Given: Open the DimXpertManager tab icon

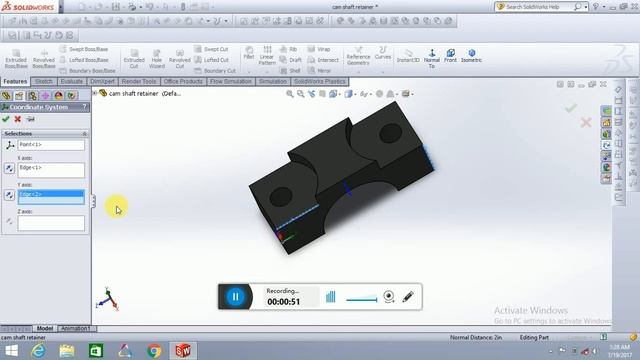Looking at the screenshot, I should (45, 96).
